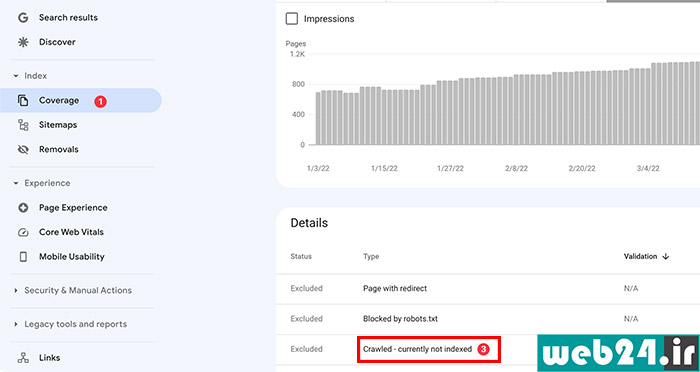The image size is (700, 372).
Task: Click the 400 axis value
Action: tap(299, 115)
